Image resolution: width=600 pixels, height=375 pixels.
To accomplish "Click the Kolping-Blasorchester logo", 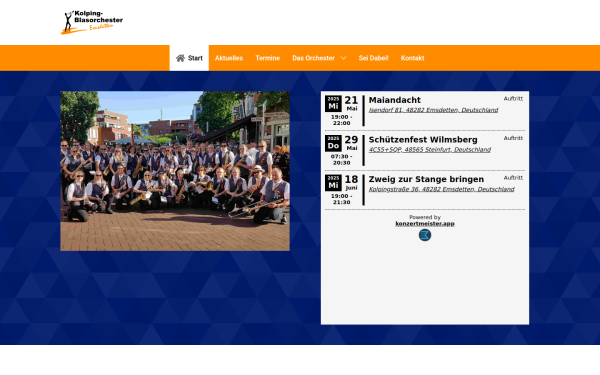I will [x=92, y=22].
